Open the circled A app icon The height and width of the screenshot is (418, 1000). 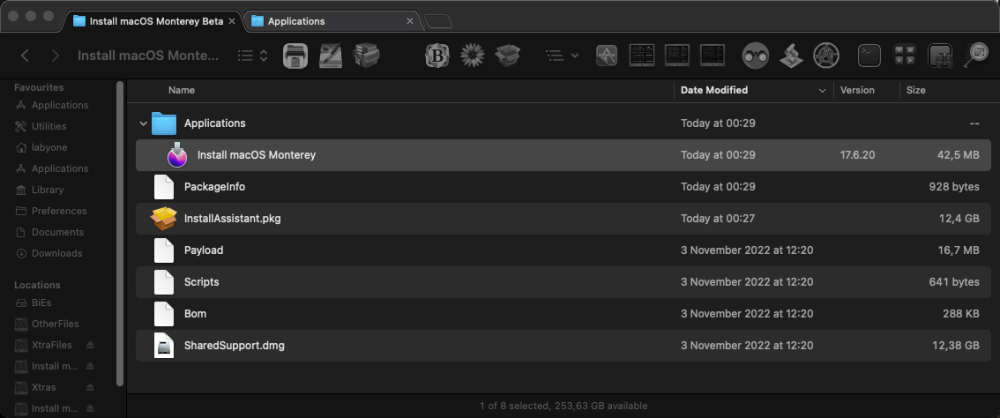coord(826,56)
